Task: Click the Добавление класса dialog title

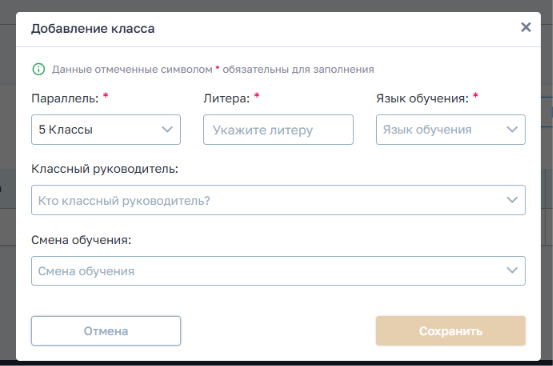Action: pyautogui.click(x=93, y=29)
